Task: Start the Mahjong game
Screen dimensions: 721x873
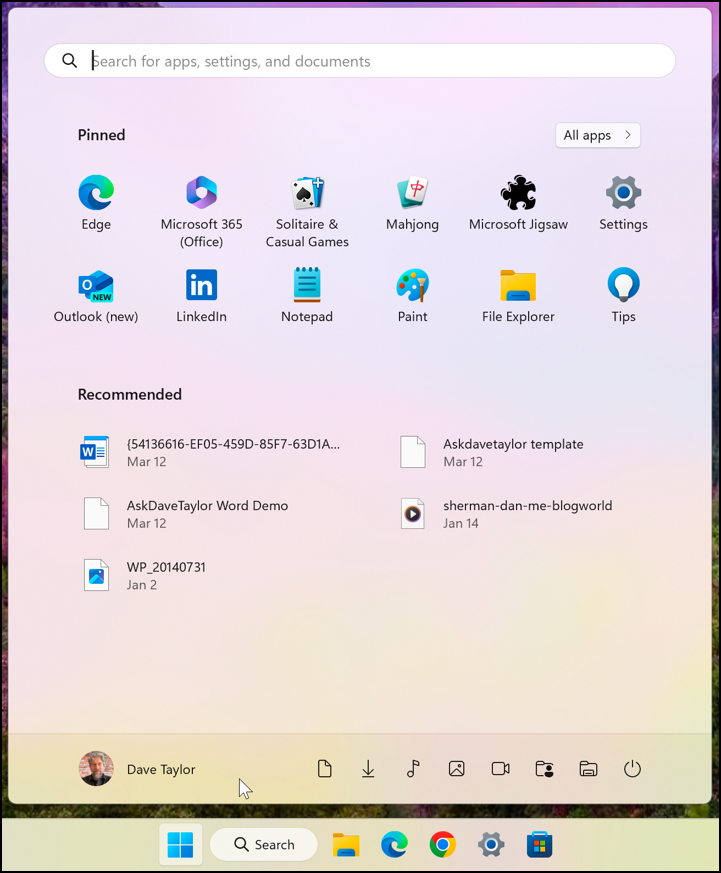Action: coord(412,203)
